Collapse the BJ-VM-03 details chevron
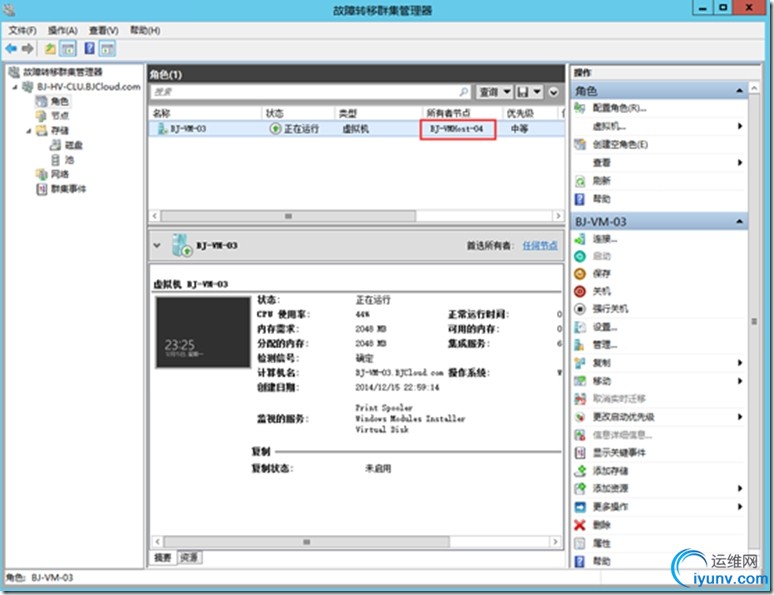 [x=157, y=245]
